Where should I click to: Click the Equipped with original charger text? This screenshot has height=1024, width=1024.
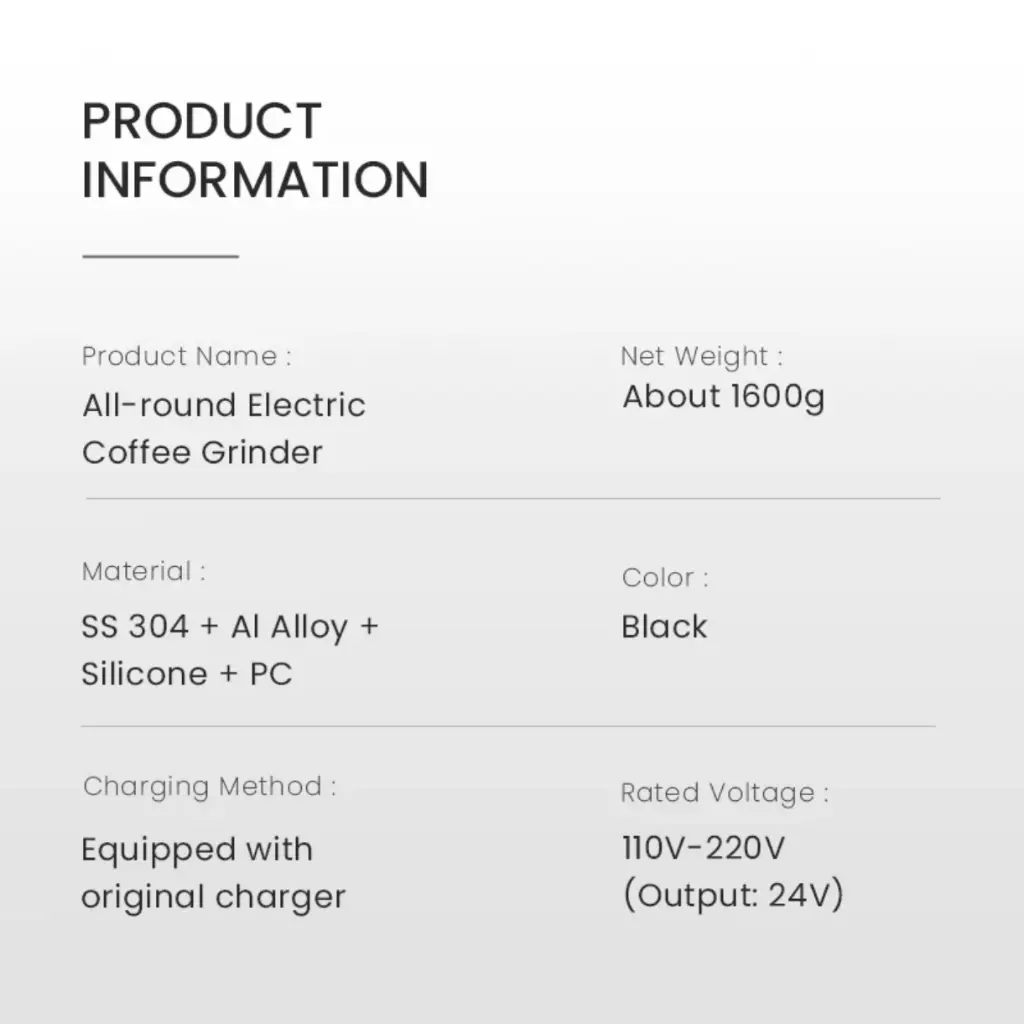coord(214,873)
